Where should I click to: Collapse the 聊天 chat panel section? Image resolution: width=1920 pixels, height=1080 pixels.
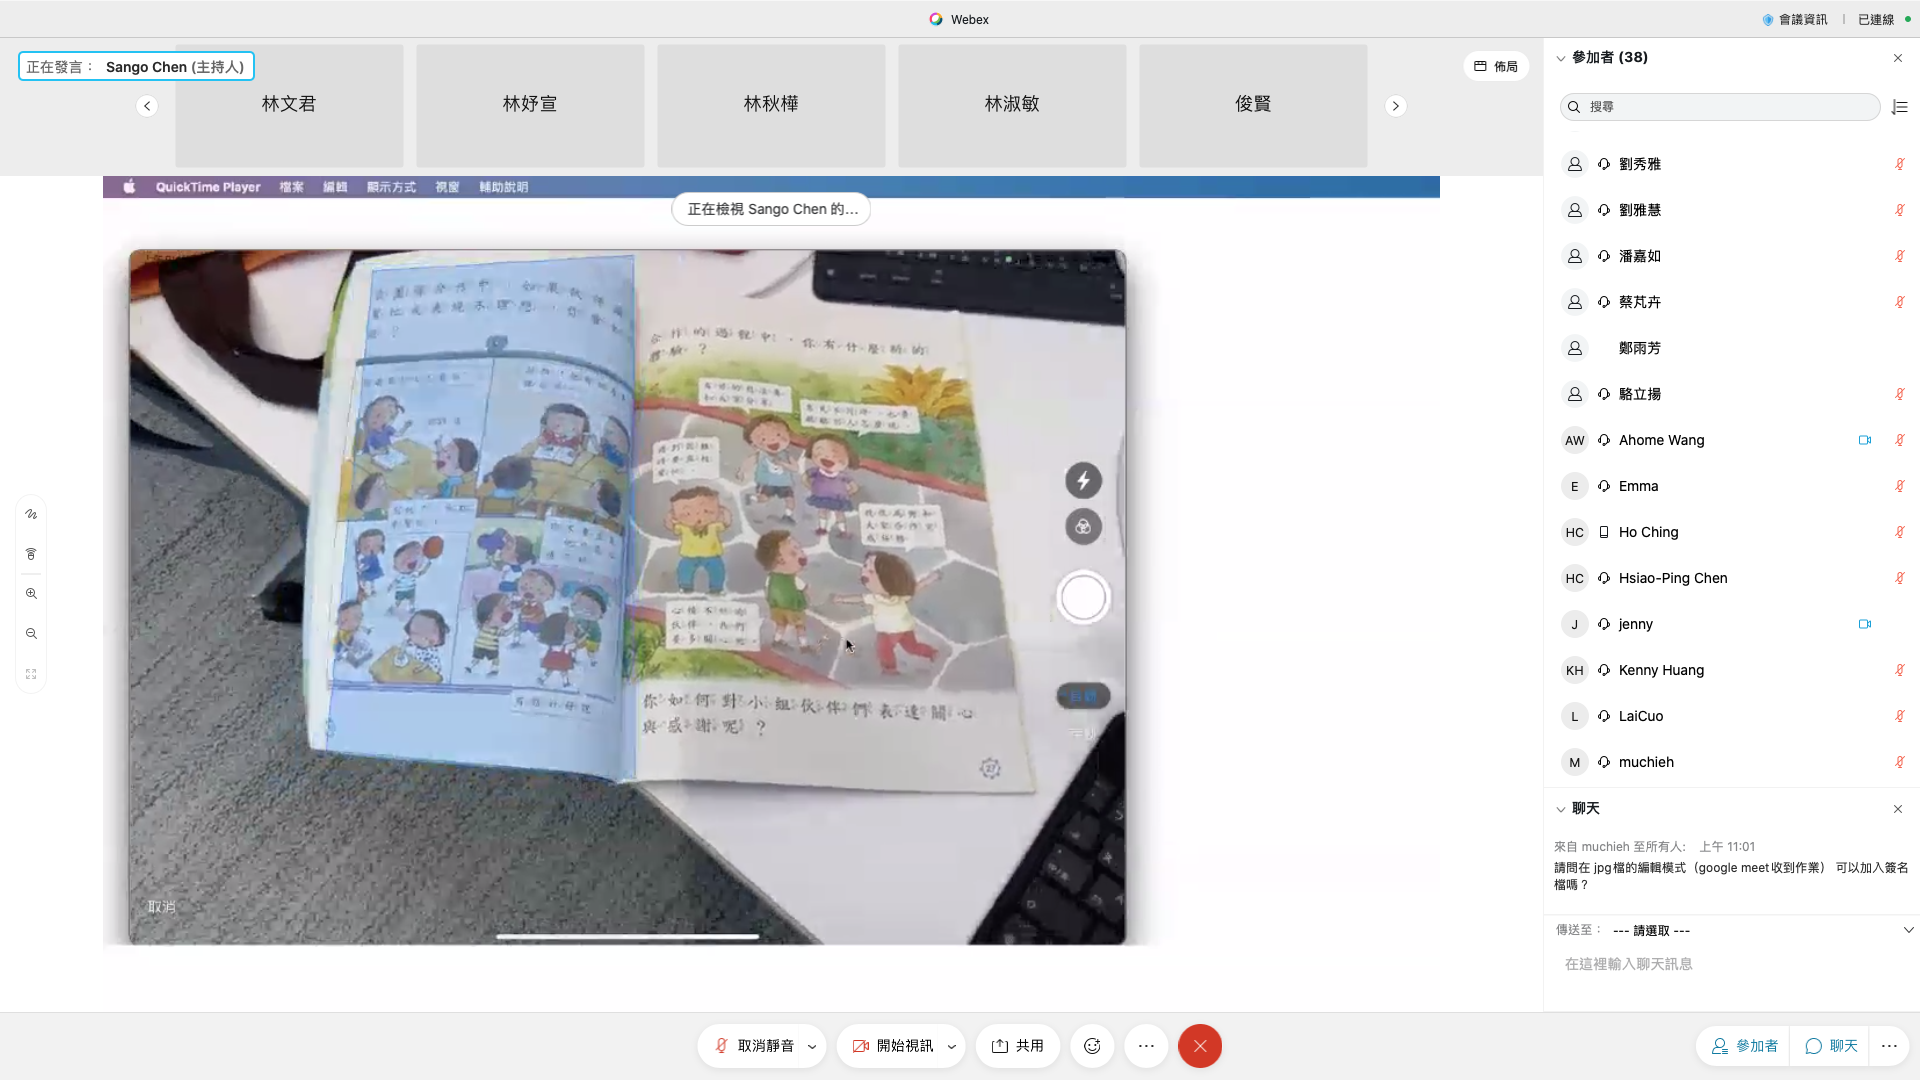1561,809
